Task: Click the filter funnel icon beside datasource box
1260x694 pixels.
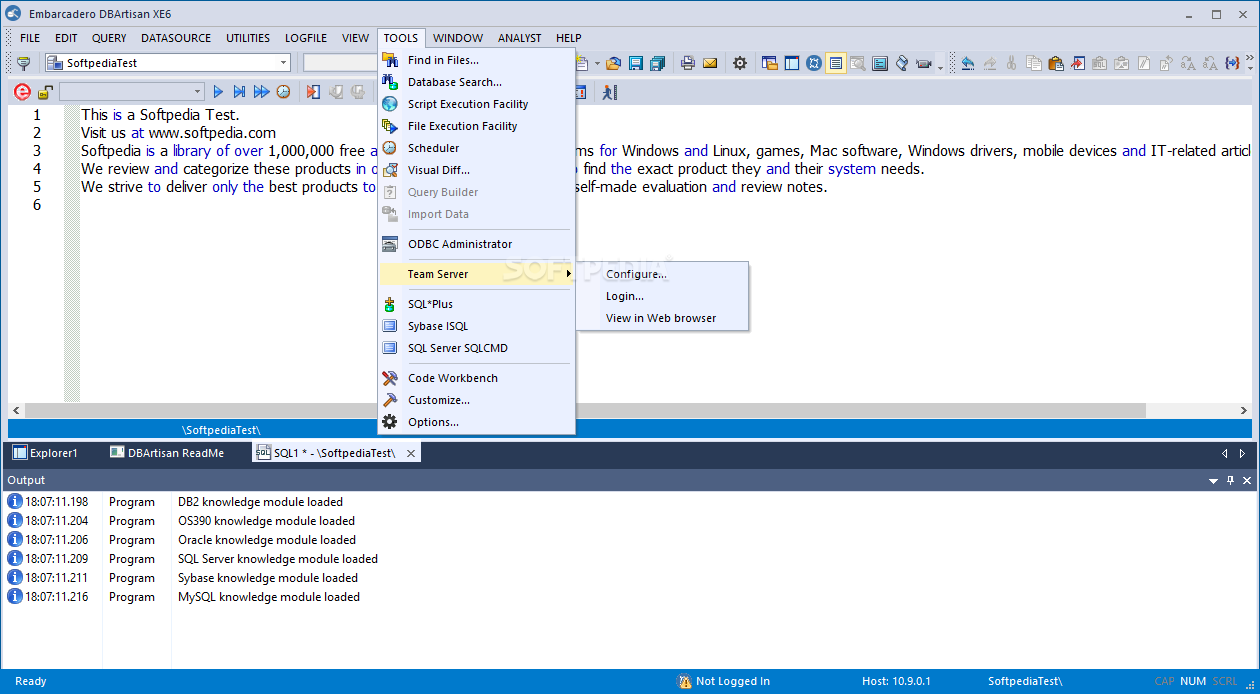Action: point(24,63)
